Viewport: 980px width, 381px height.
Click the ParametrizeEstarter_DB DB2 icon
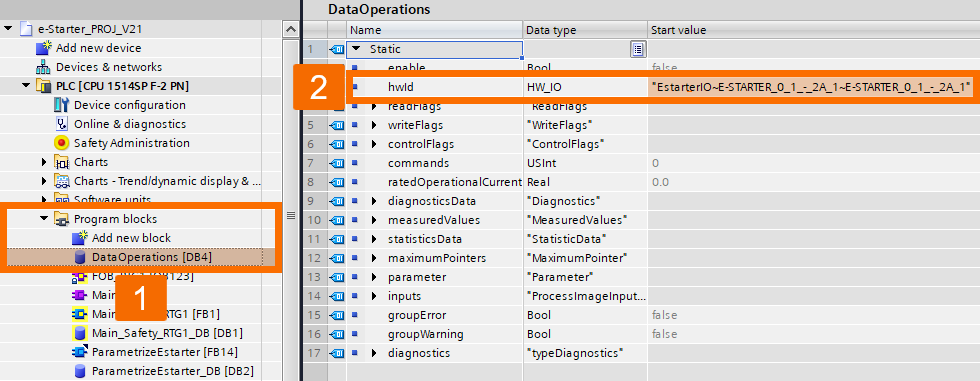pos(79,371)
